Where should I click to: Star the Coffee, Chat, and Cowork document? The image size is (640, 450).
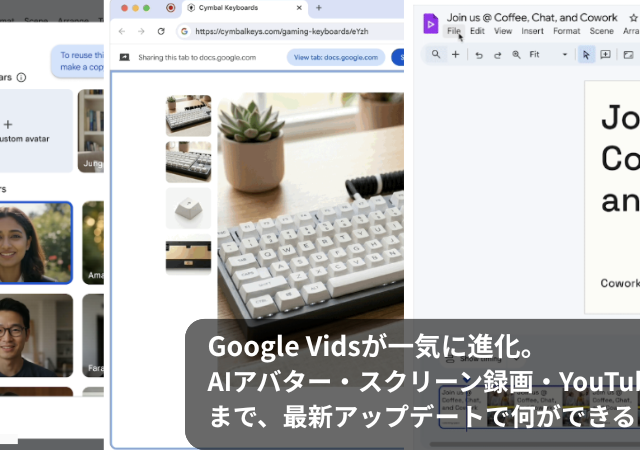pos(632,17)
